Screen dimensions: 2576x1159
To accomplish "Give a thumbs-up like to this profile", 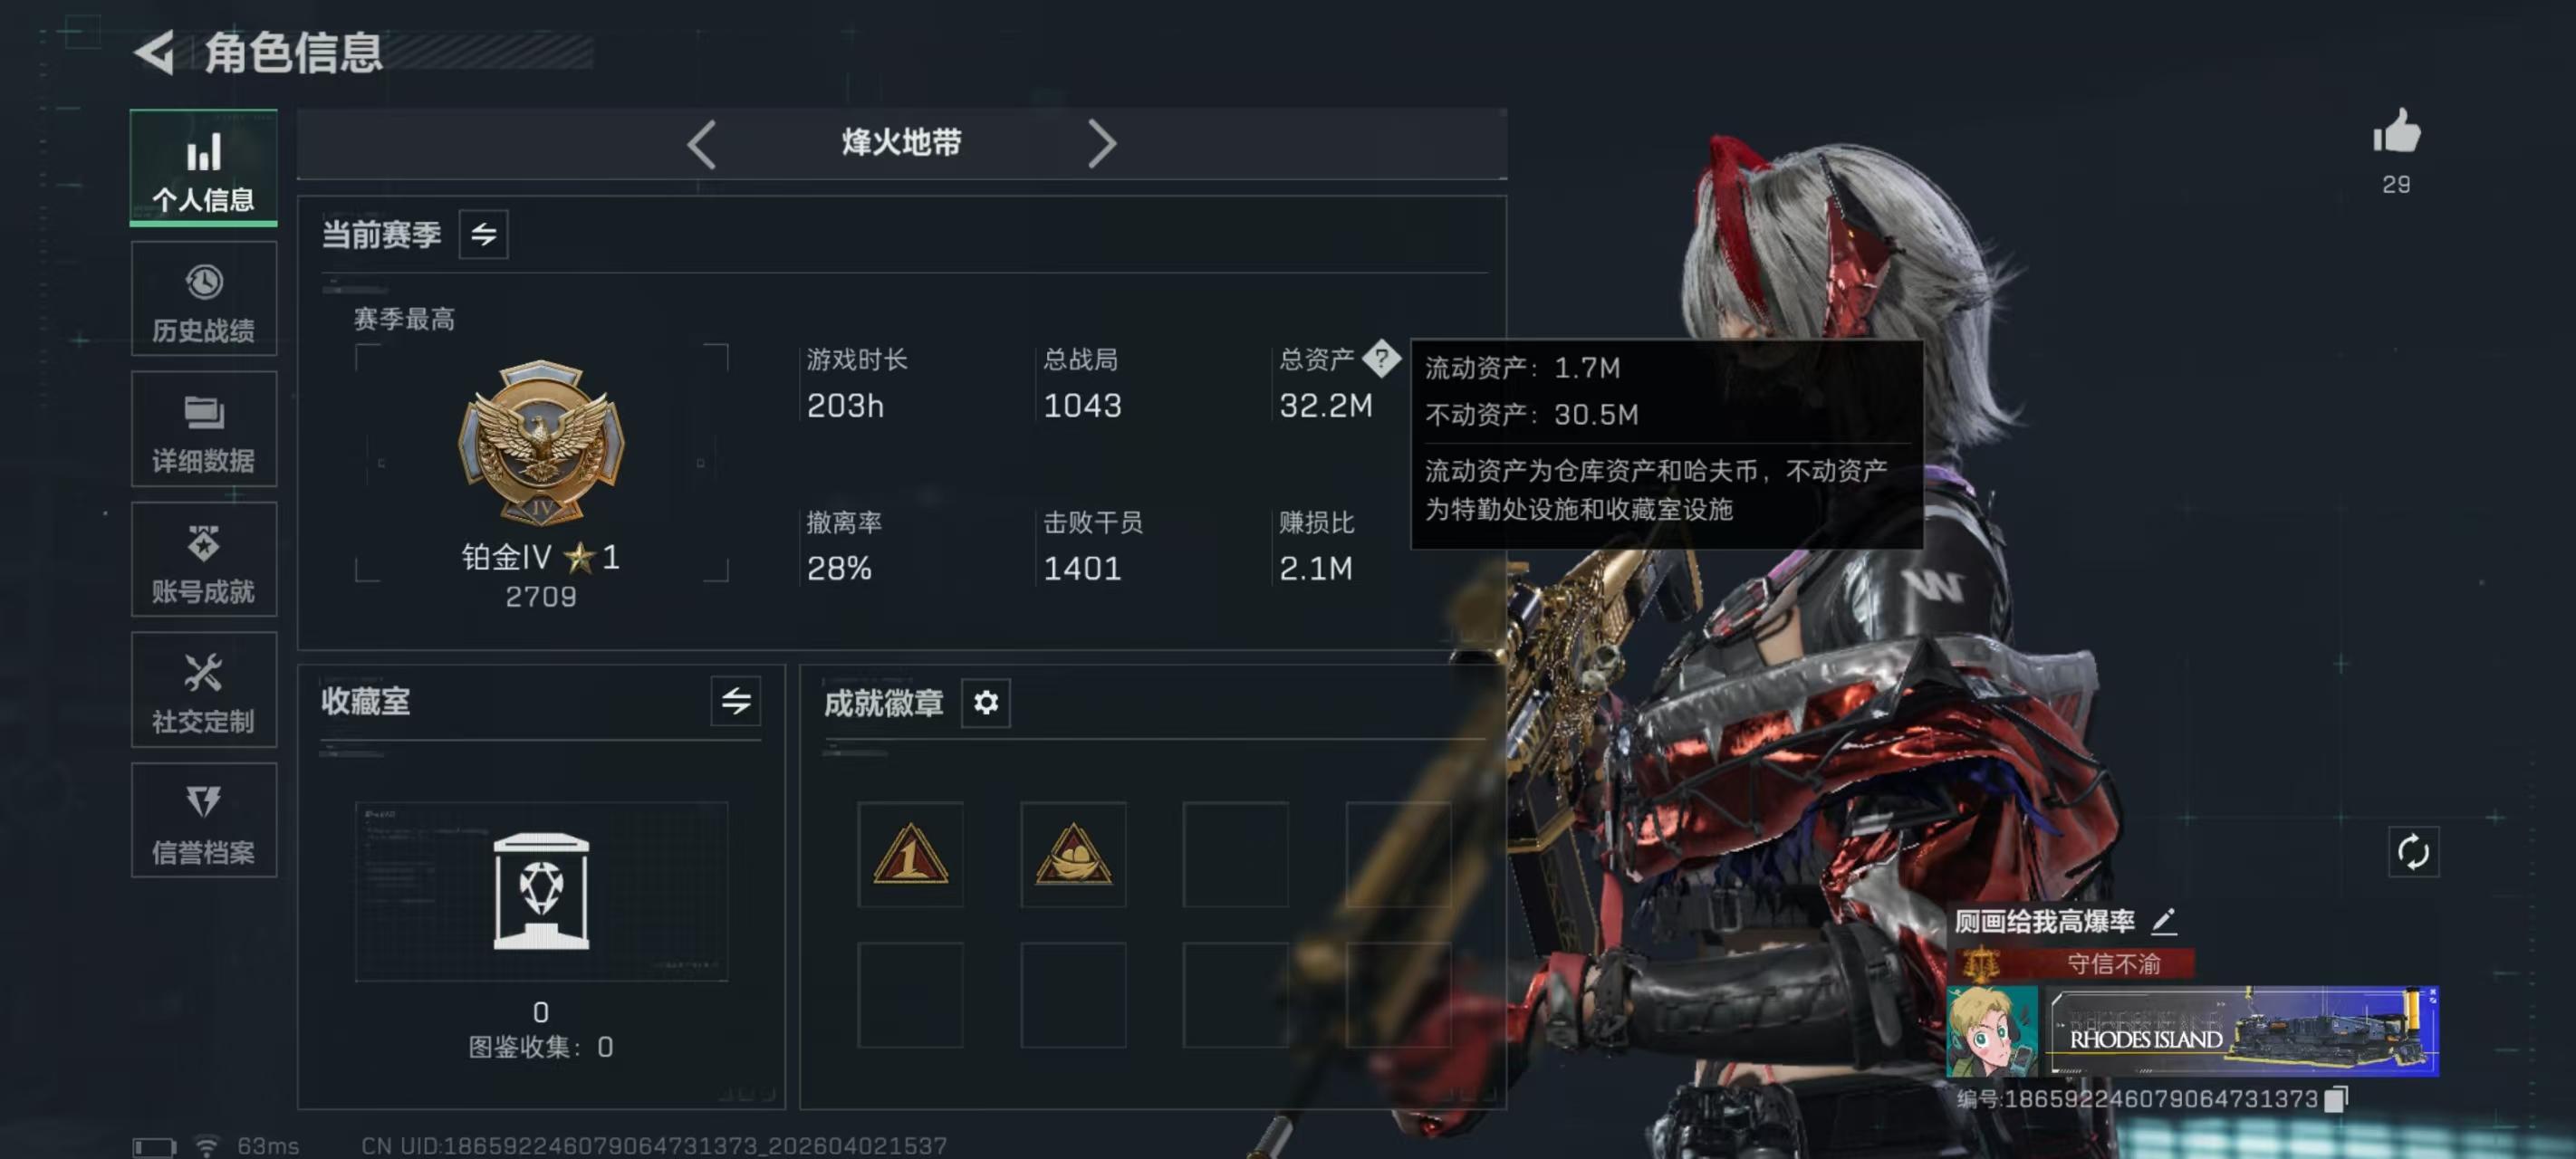I will (x=2396, y=133).
